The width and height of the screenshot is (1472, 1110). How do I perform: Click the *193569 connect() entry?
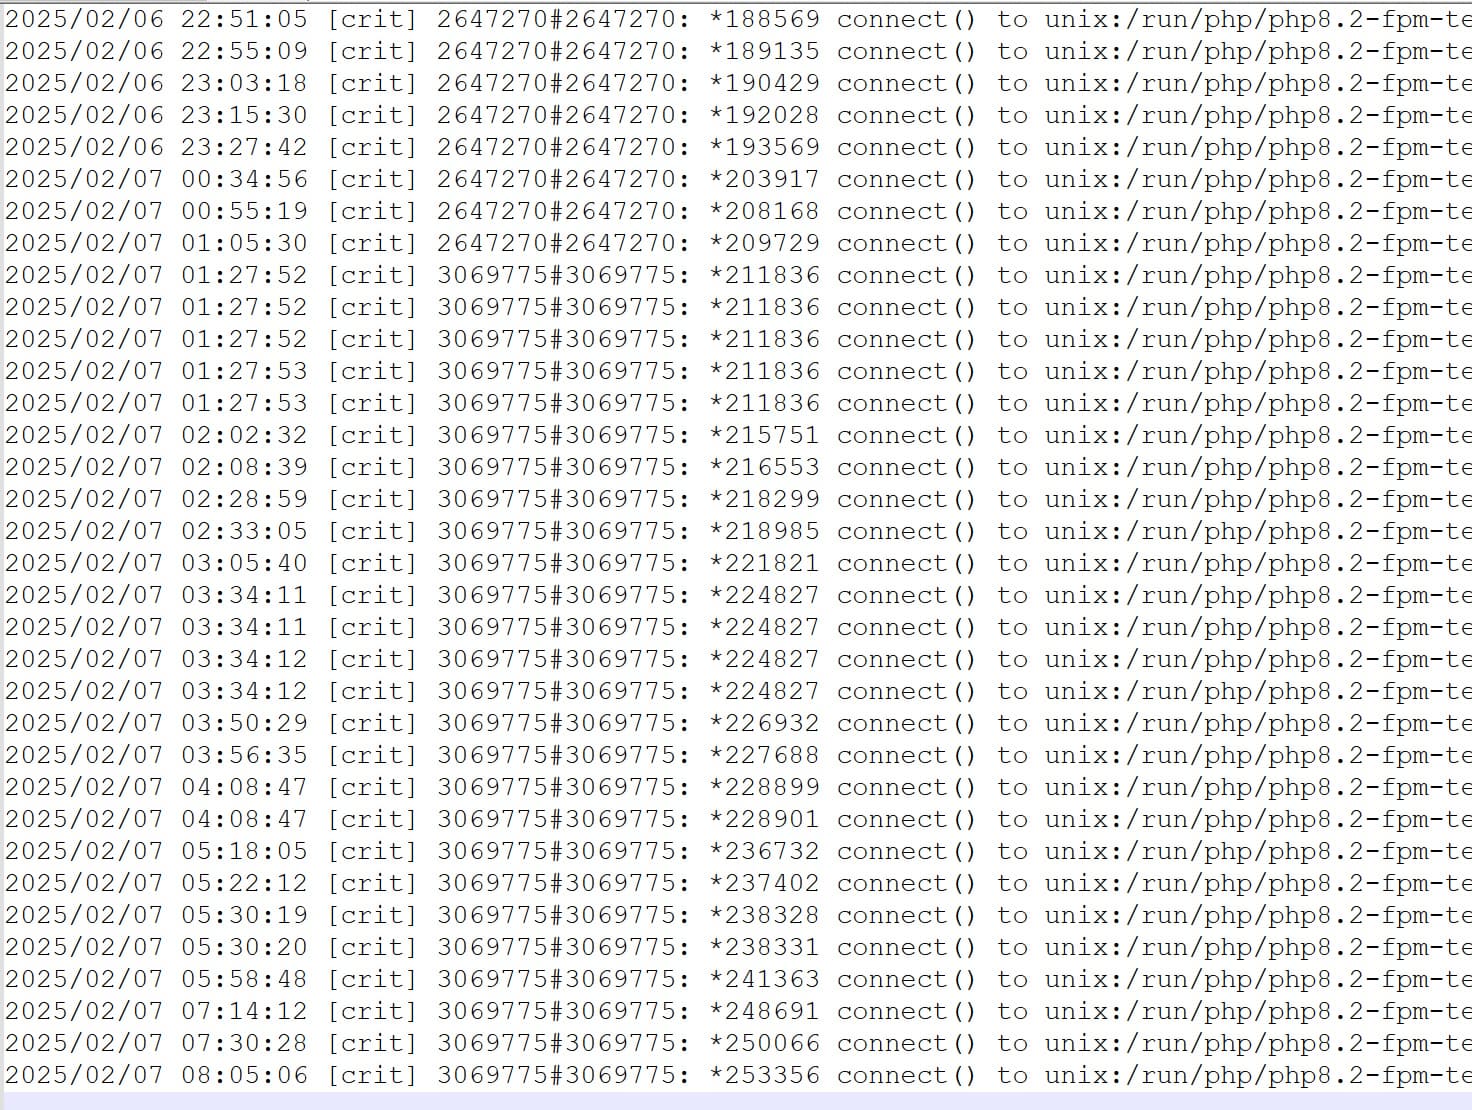click(736, 147)
